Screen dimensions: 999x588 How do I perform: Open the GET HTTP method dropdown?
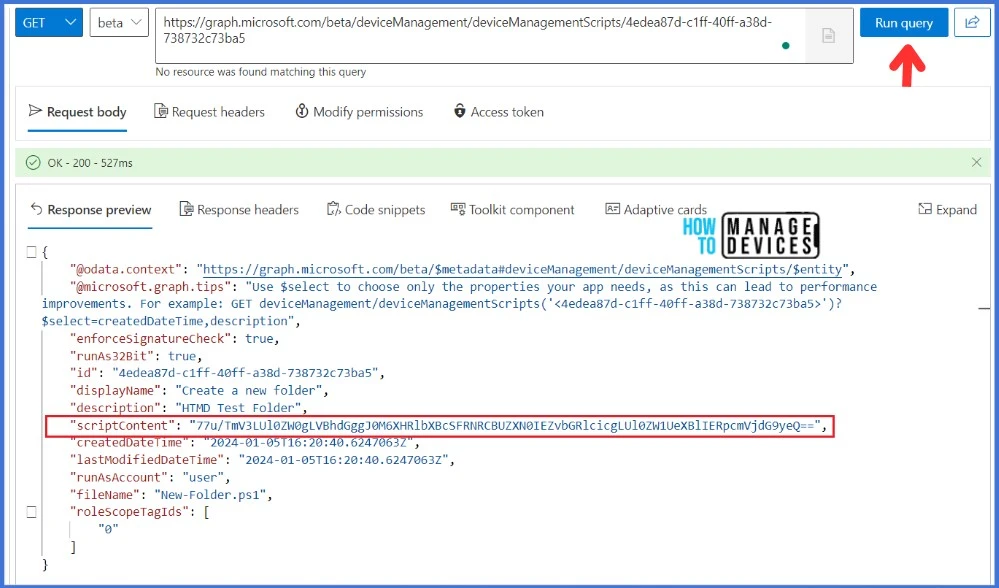coord(49,23)
